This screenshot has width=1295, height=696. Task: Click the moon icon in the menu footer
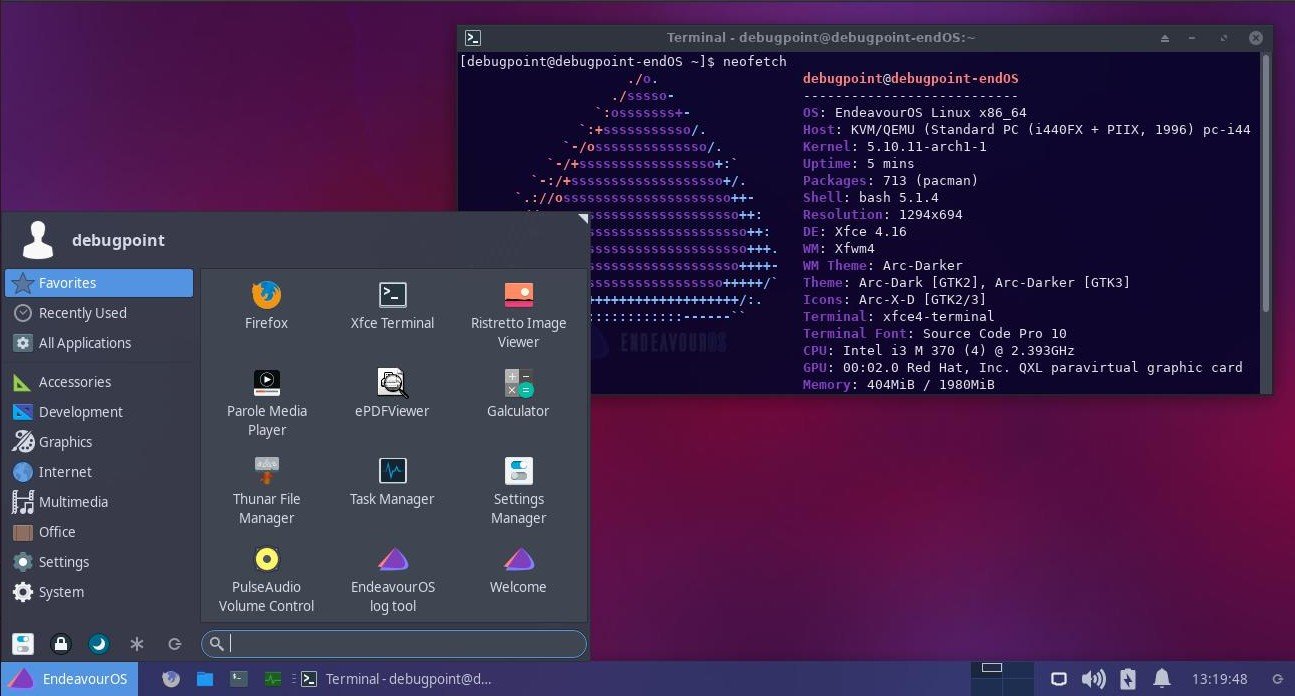99,644
